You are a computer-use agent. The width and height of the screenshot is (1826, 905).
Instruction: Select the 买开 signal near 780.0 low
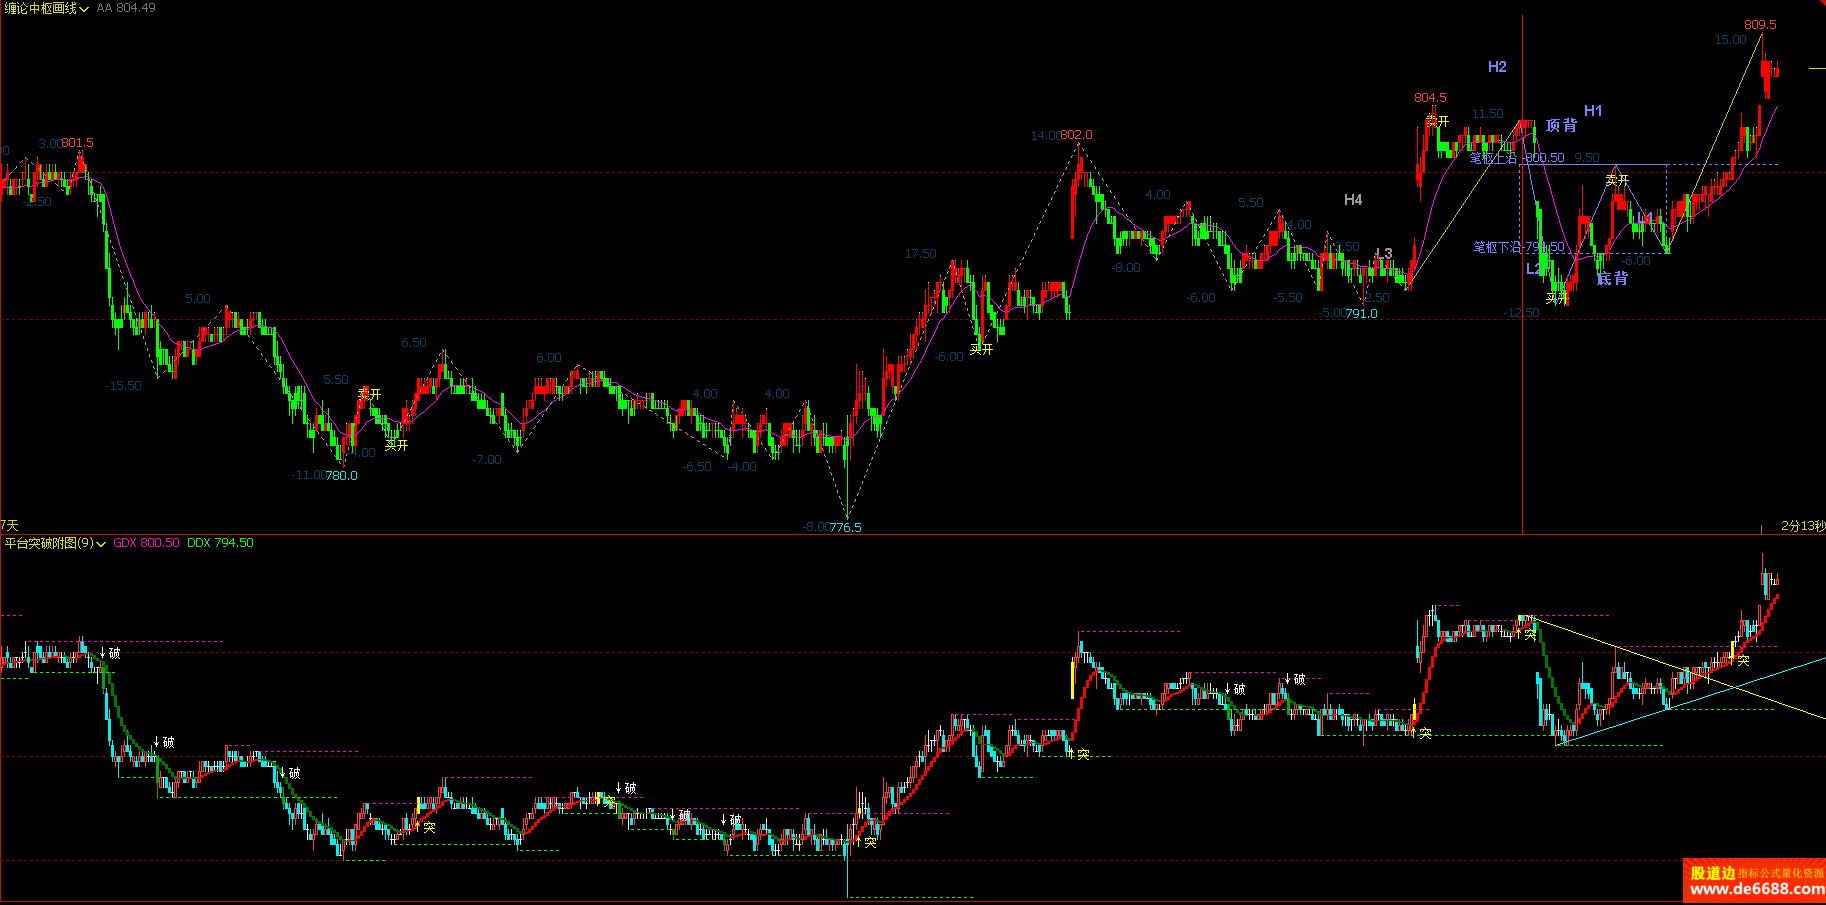[396, 445]
